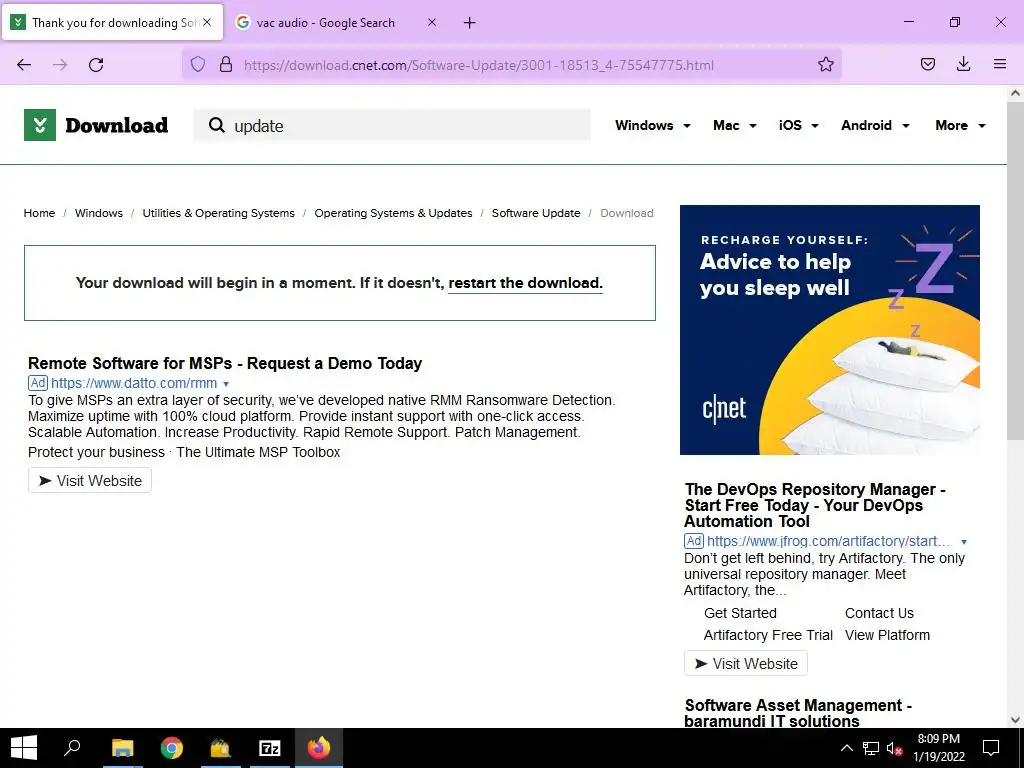Open the Firefox hamburger menu
Image resolution: width=1024 pixels, height=768 pixels.
[999, 64]
